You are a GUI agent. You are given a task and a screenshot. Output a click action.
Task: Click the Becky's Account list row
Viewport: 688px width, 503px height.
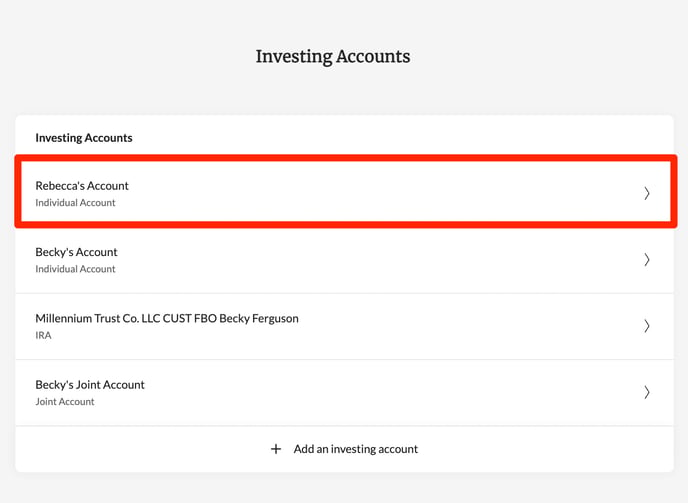coord(344,260)
